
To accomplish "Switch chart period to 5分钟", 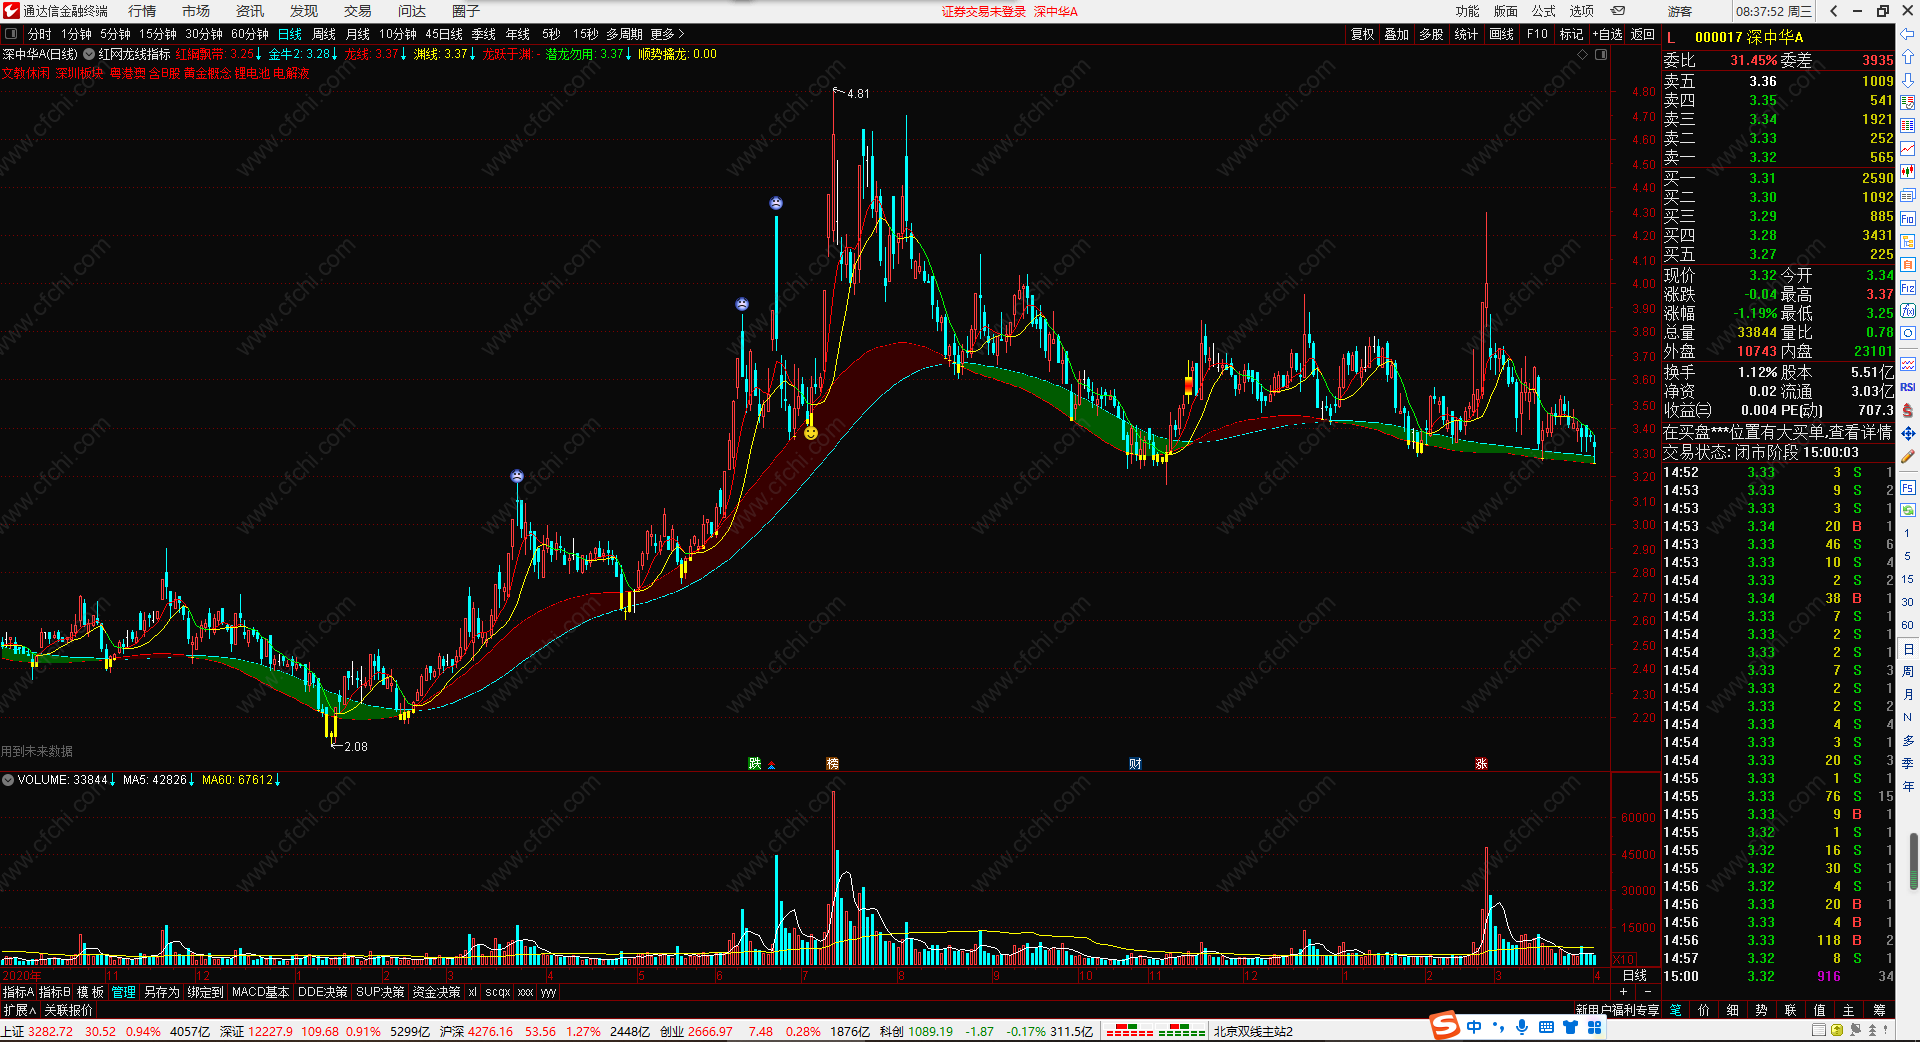I will (115, 34).
